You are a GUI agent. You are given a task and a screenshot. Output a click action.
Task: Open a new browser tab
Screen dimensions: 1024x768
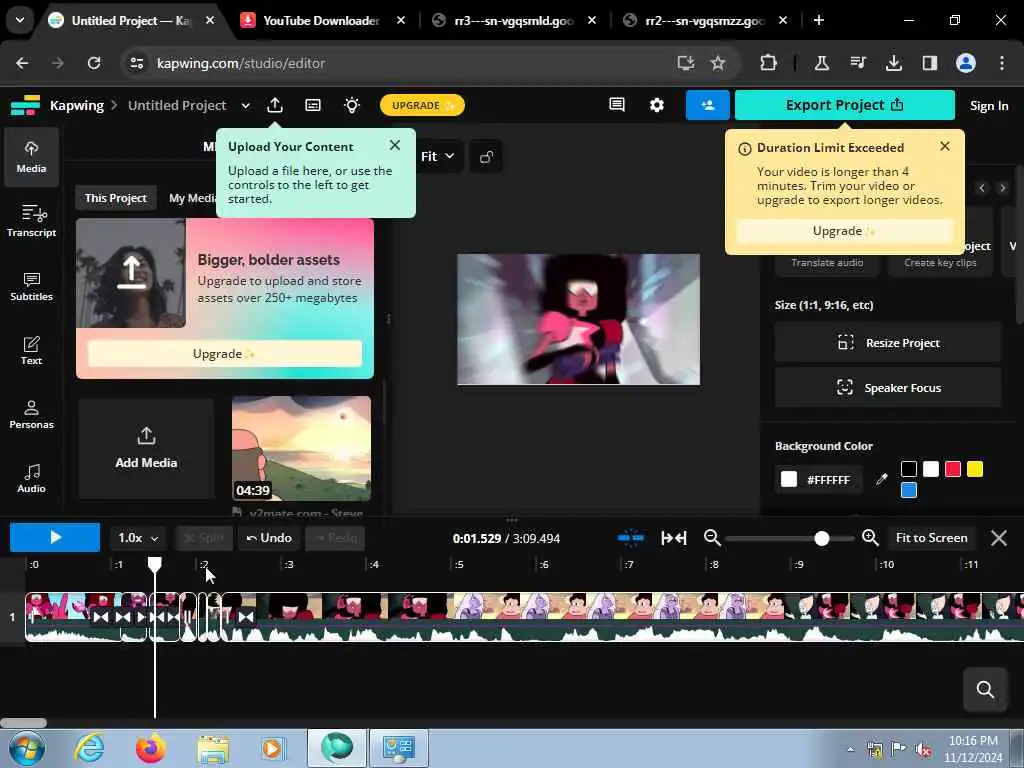(818, 20)
